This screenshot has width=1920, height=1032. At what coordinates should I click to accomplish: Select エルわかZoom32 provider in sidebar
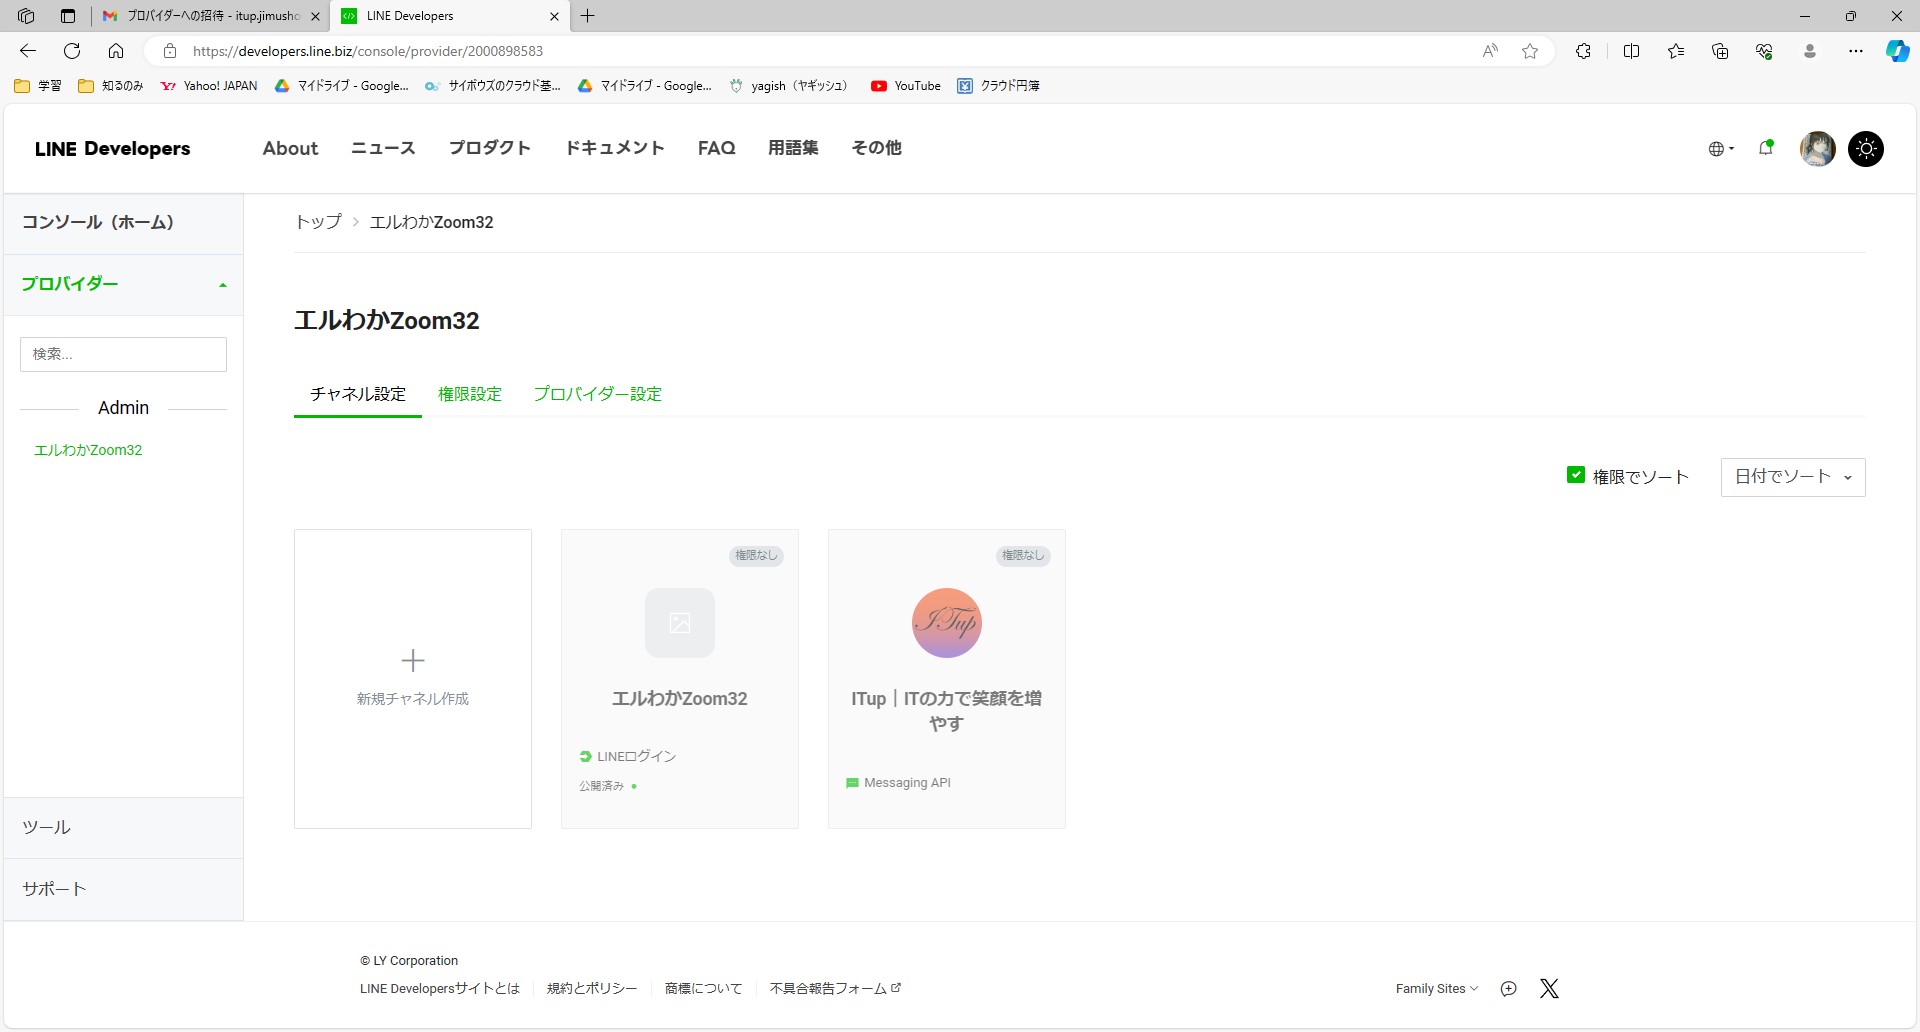(88, 450)
